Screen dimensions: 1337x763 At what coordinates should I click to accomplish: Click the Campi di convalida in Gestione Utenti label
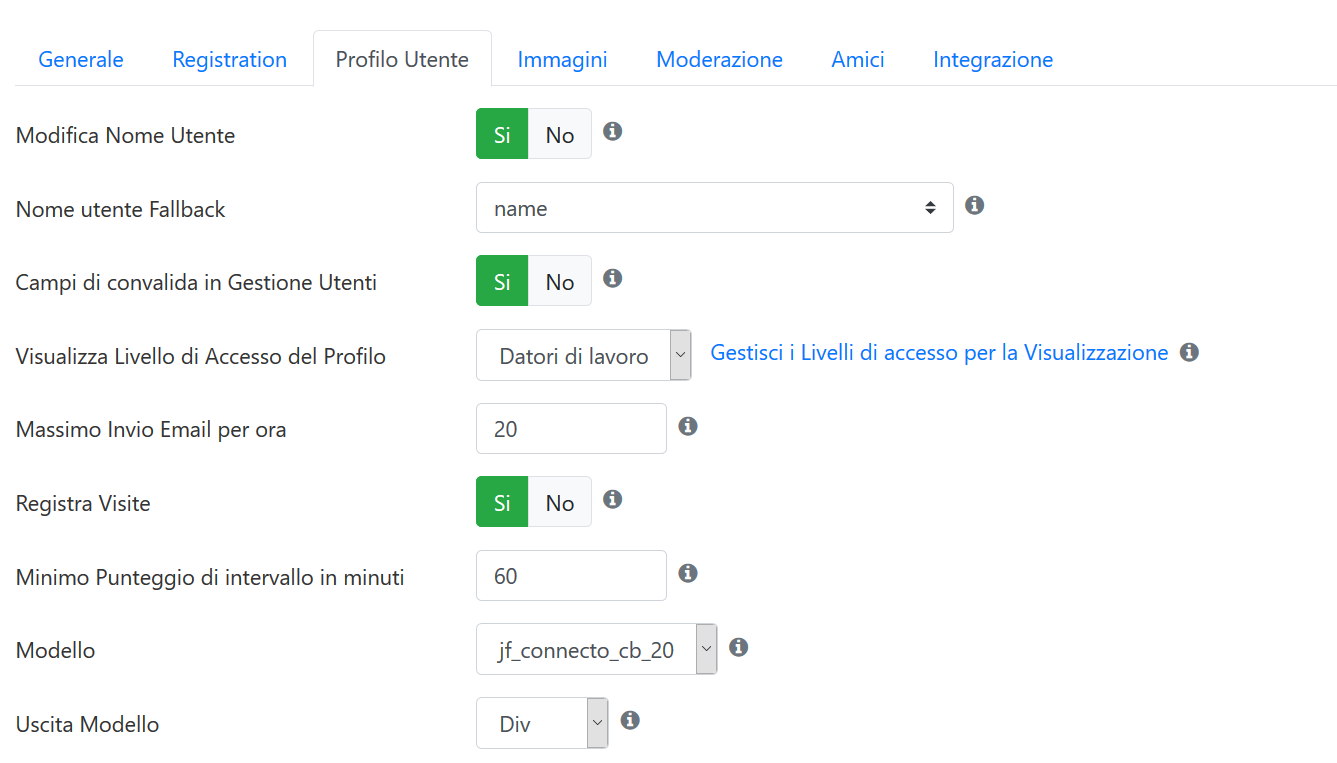pos(196,282)
